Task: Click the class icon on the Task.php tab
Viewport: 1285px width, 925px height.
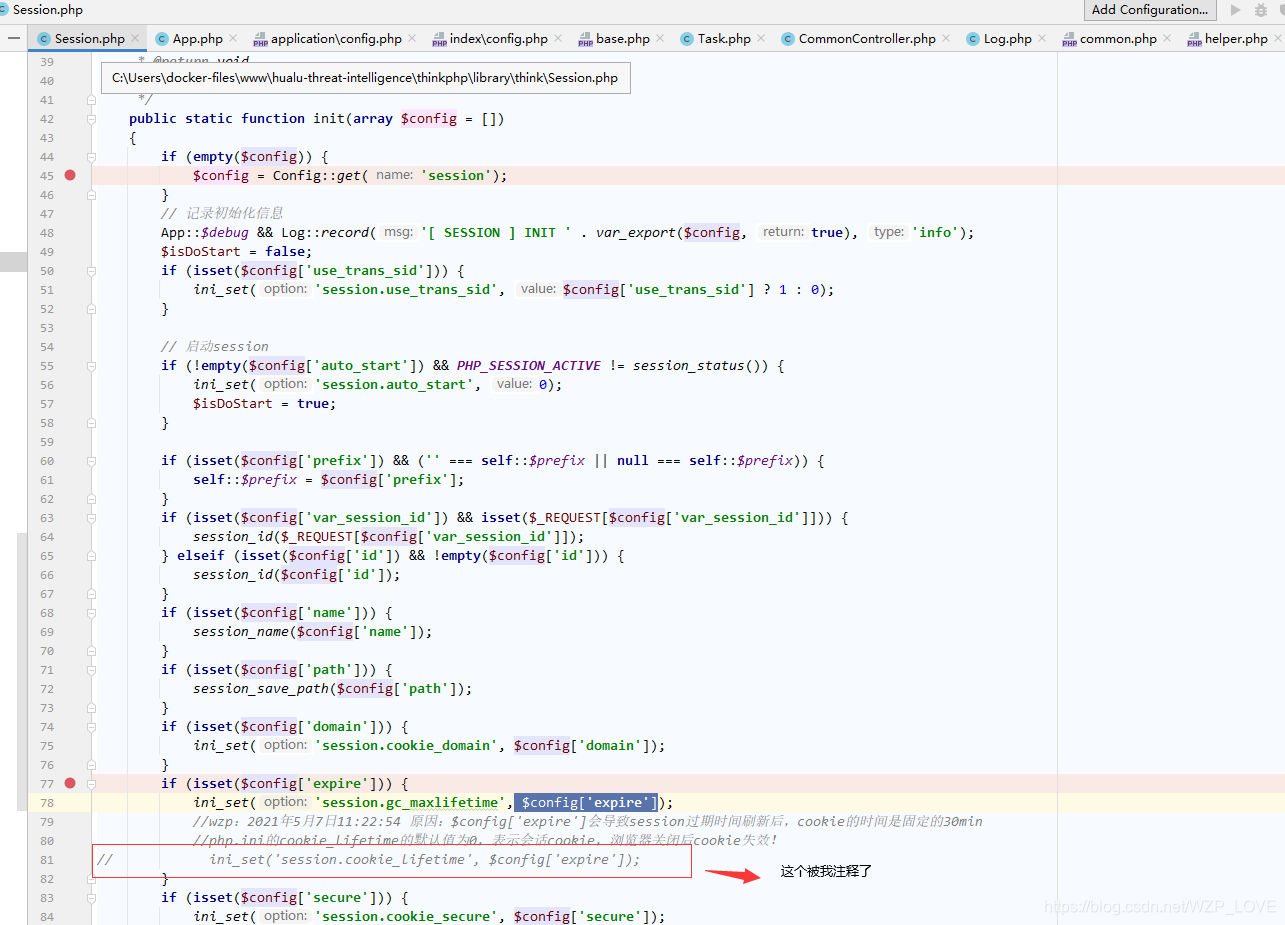Action: (x=686, y=38)
